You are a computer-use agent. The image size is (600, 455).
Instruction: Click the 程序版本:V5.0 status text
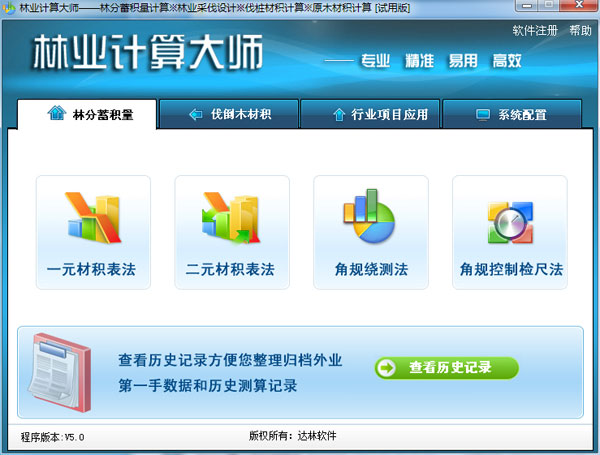[52, 437]
